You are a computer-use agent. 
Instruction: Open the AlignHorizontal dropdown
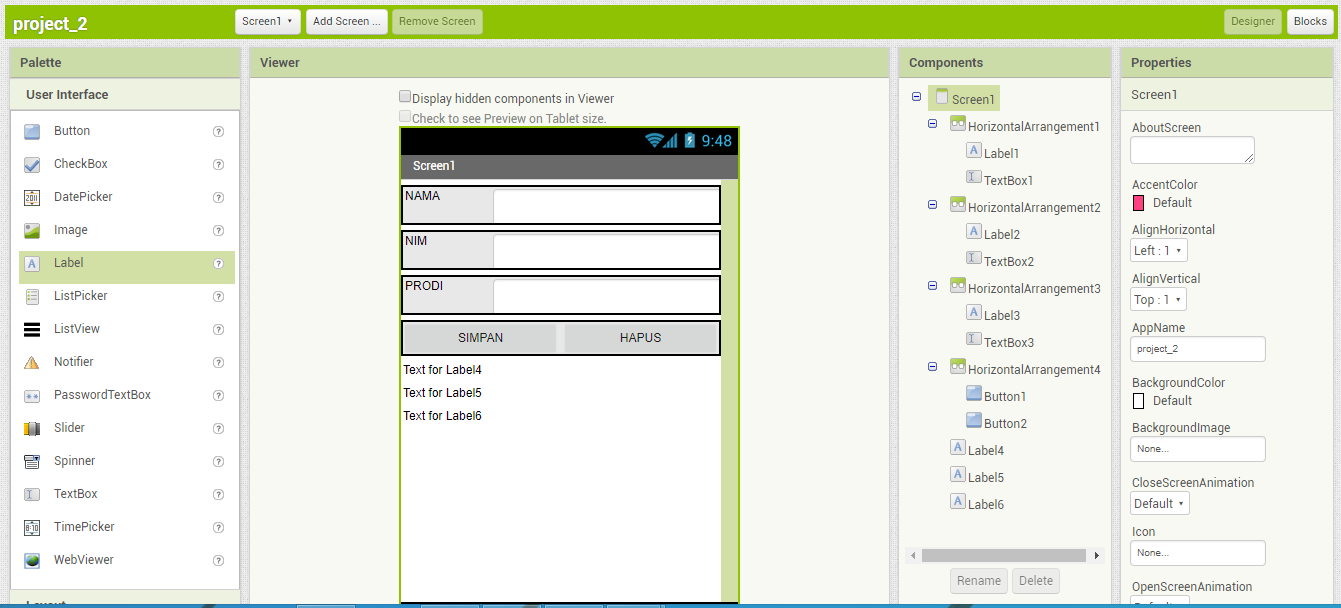click(1158, 250)
